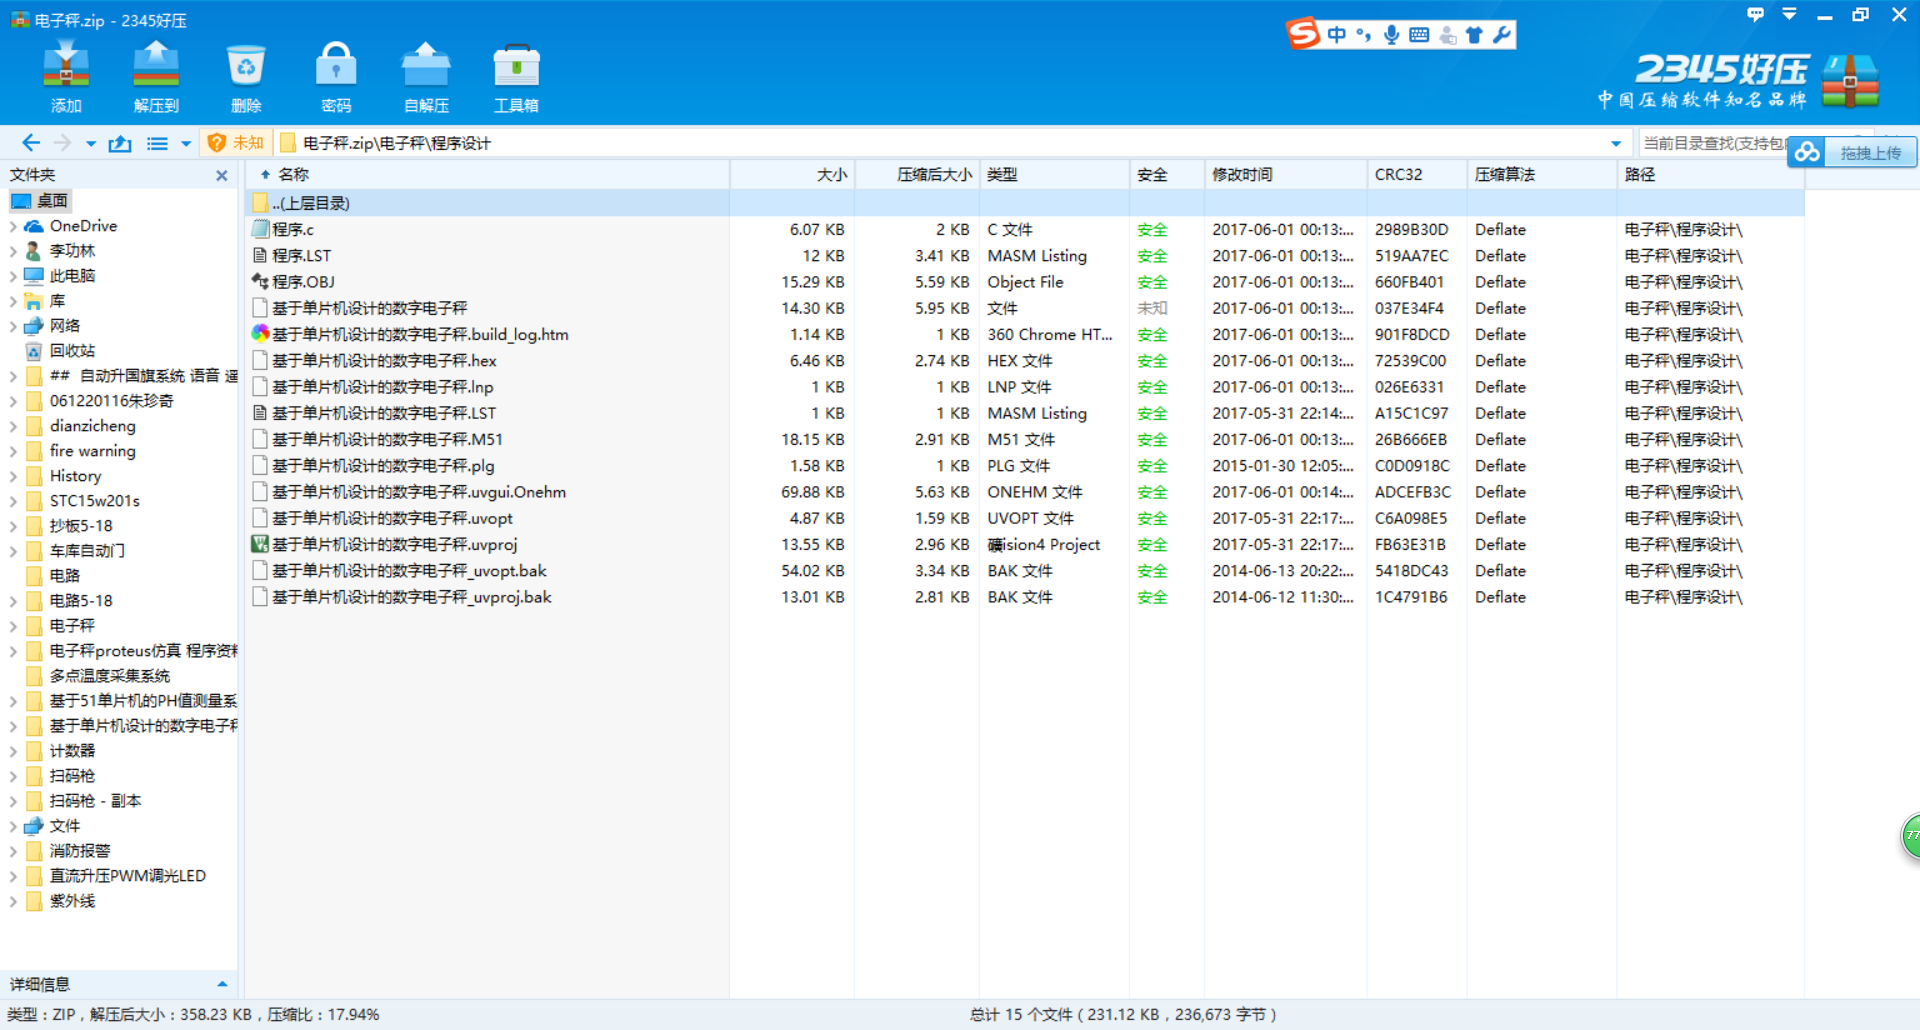Click the 解压到 (Extract to) toolbar icon
This screenshot has width=1920, height=1030.
(x=156, y=76)
